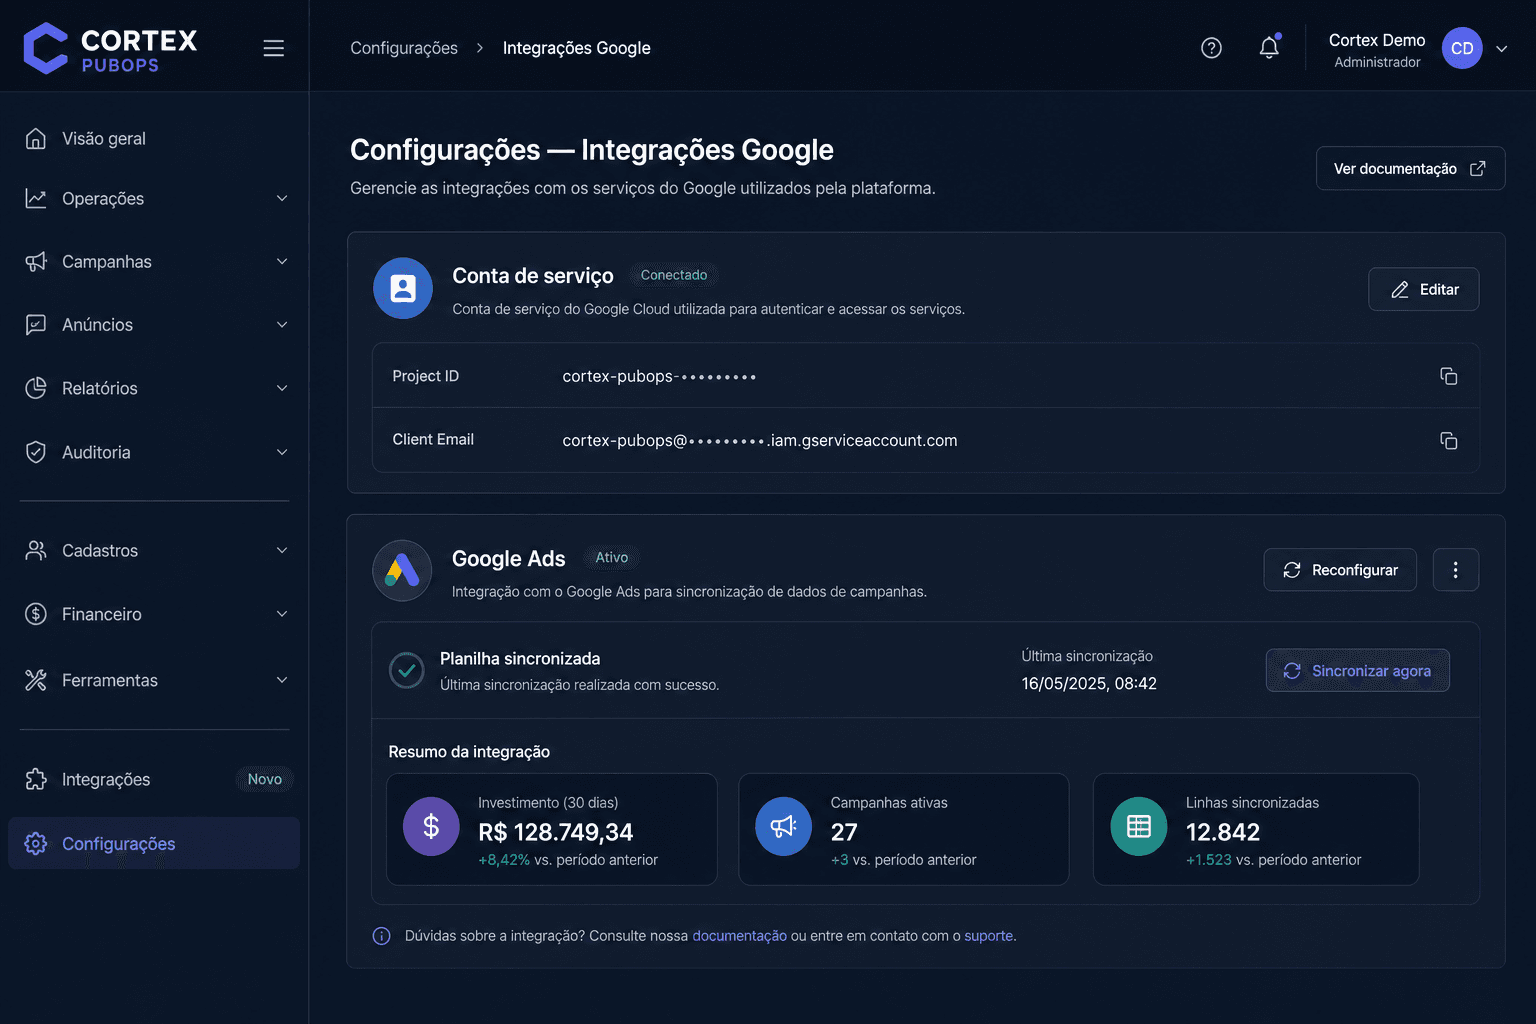Viewport: 1536px width, 1024px height.
Task: Click the Auditoria shield icon
Action: click(x=36, y=452)
